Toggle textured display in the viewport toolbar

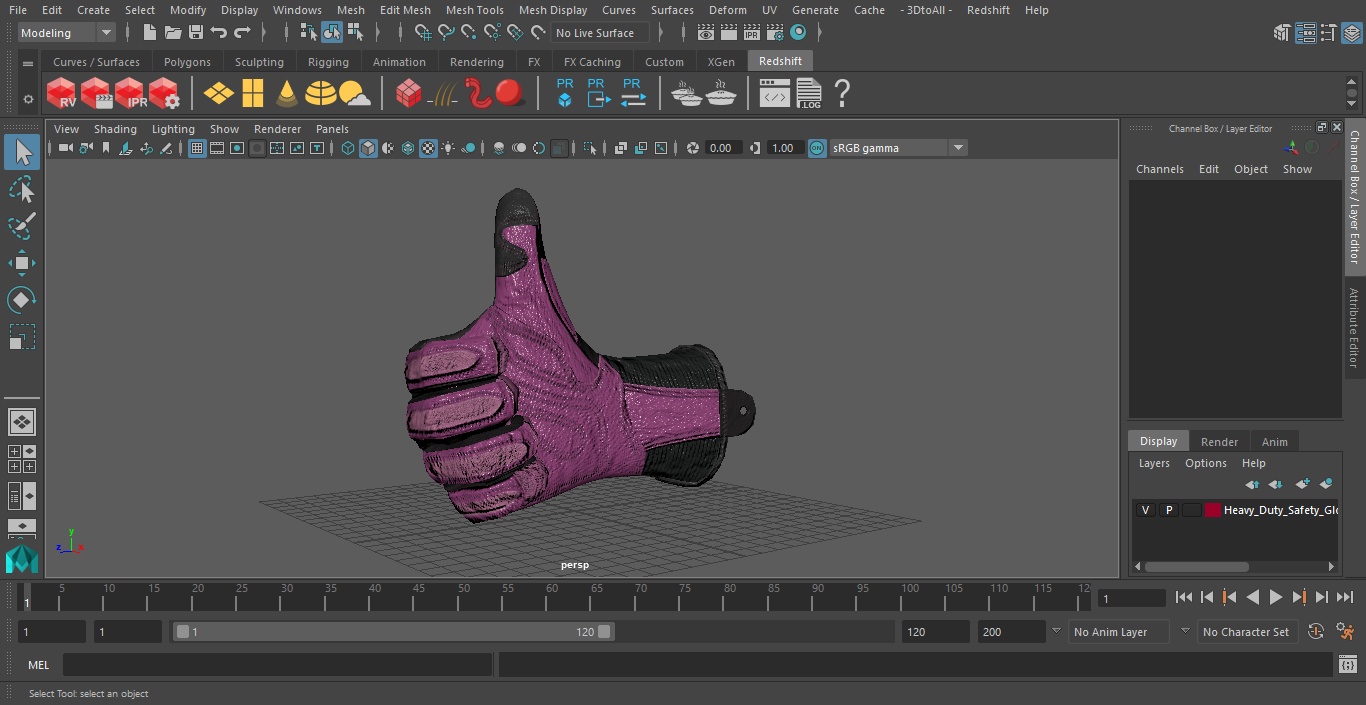(x=428, y=148)
